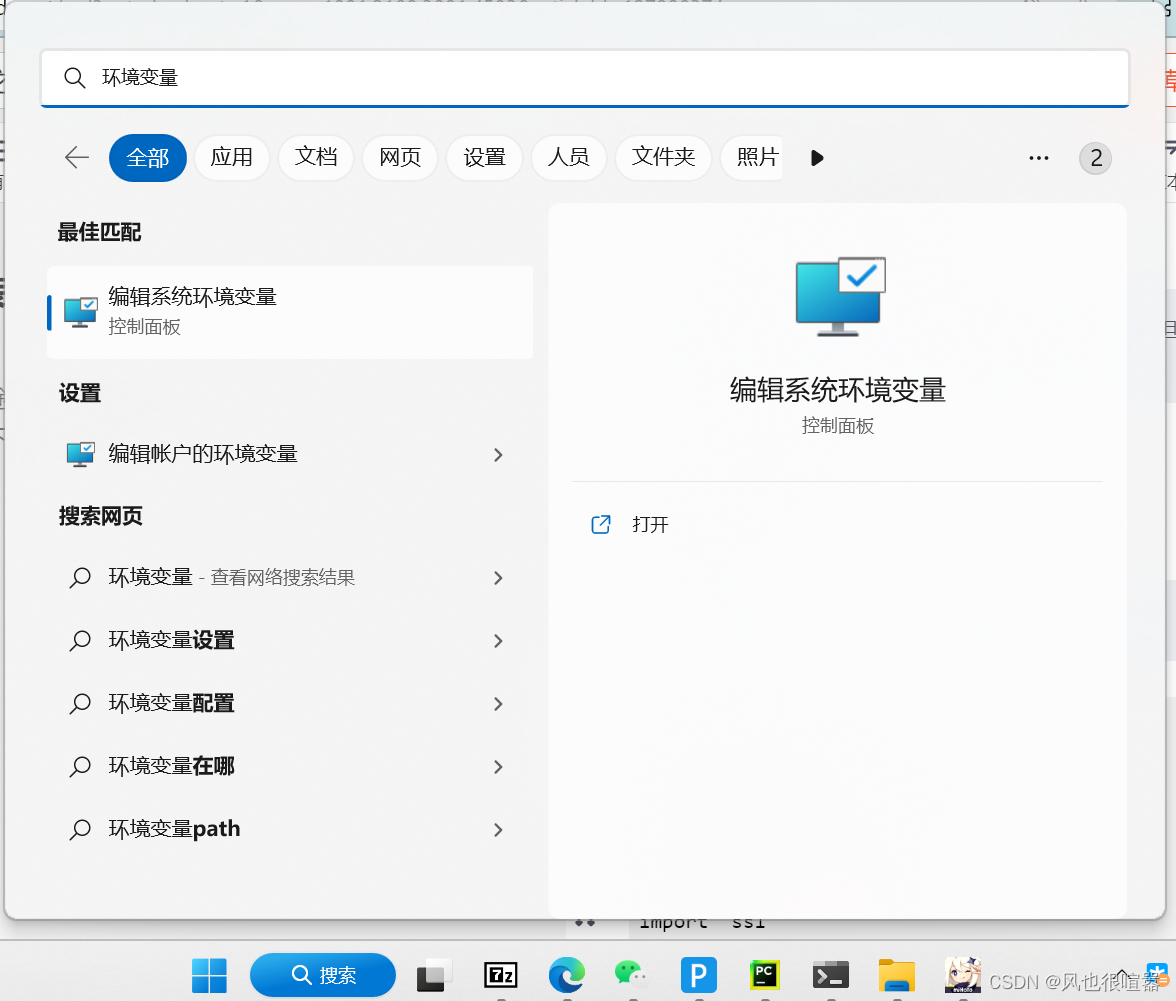
Task: Open the ... more options menu
Action: (1038, 157)
